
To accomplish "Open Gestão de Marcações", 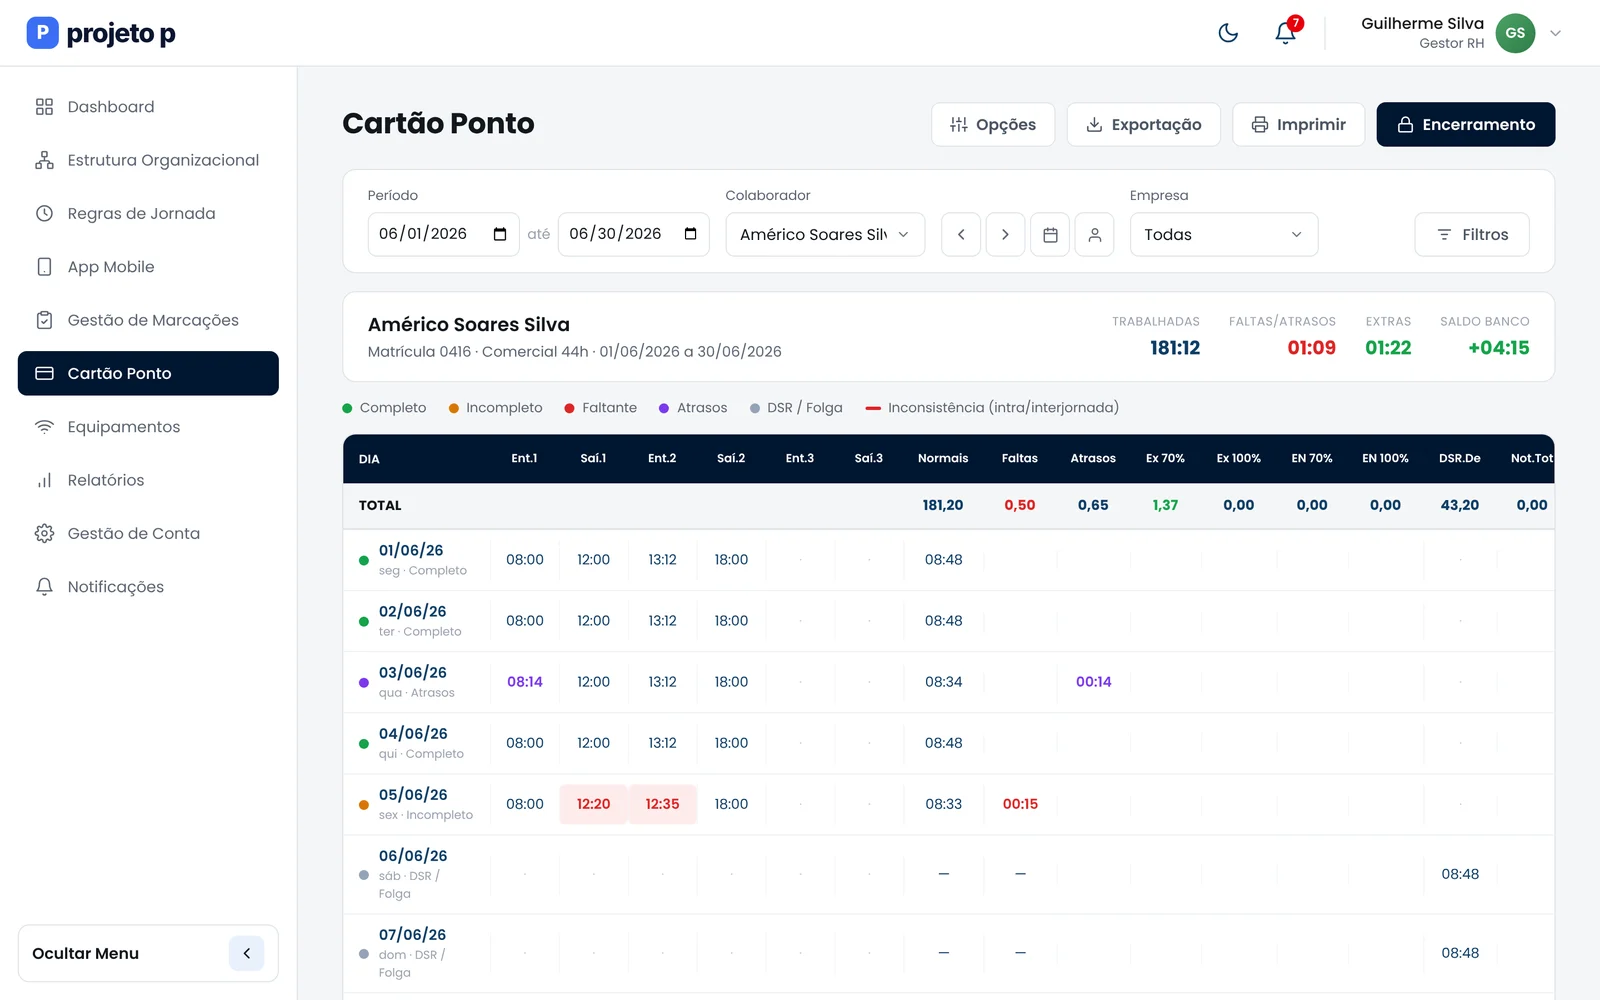I will 148,320.
